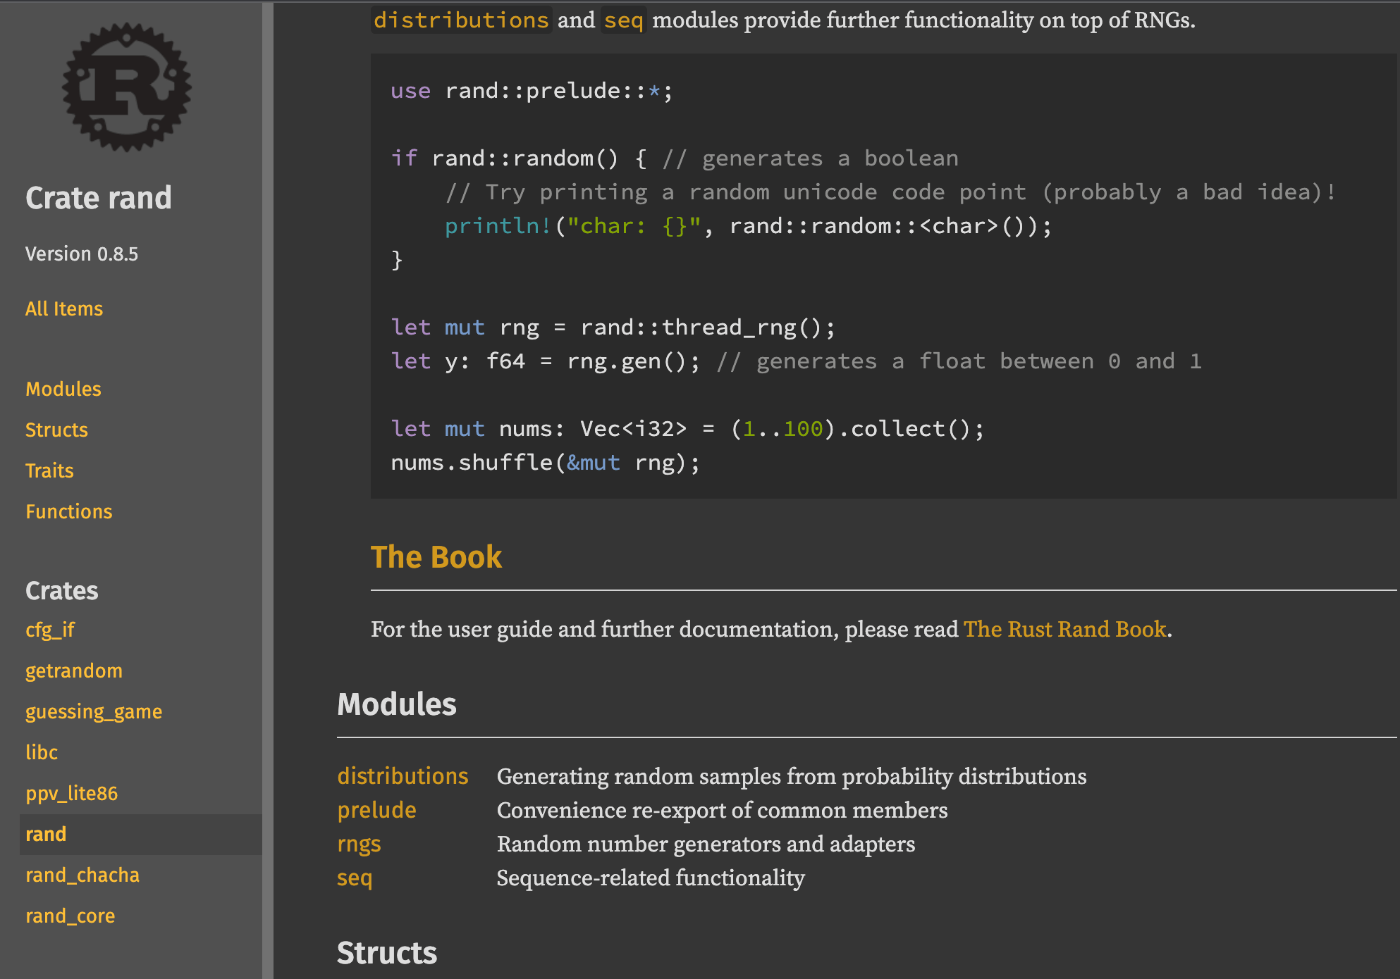Image resolution: width=1400 pixels, height=979 pixels.
Task: Click the 'nums.shuffle(&mut rng);' code line
Action: pos(546,462)
